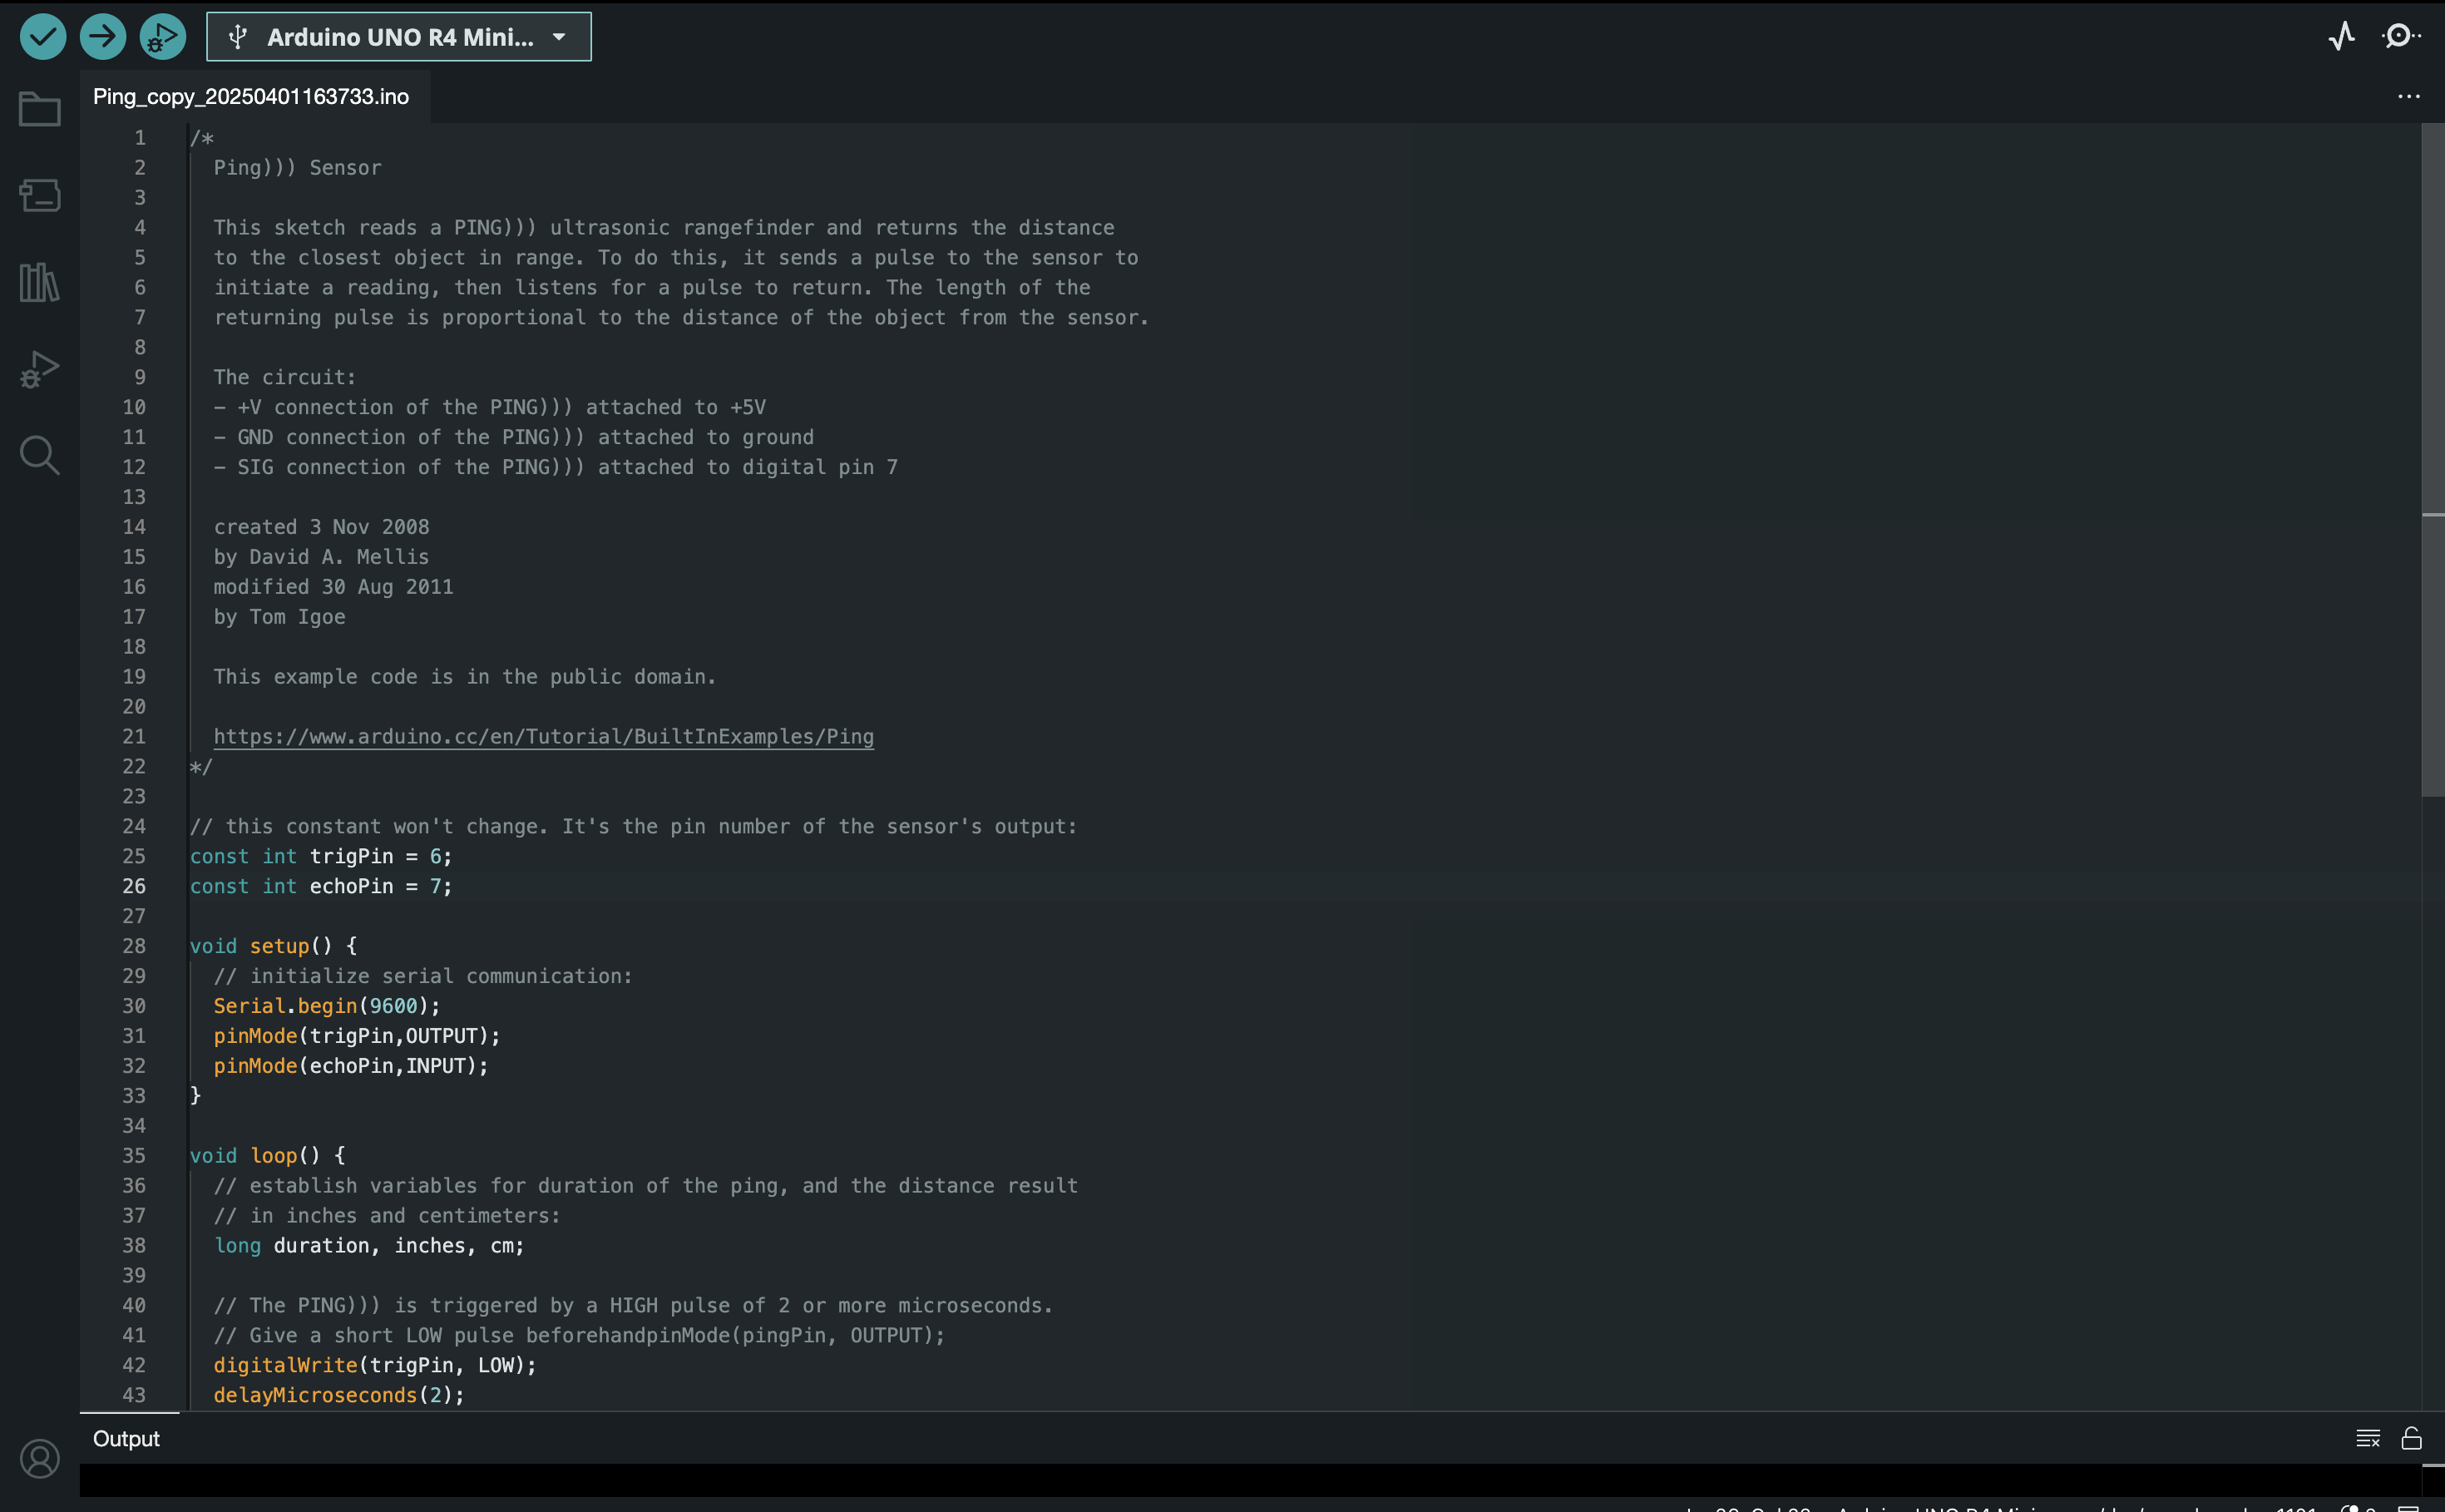Click the 'void loop() {' line
This screenshot has height=1512, width=2445.
pos(268,1156)
